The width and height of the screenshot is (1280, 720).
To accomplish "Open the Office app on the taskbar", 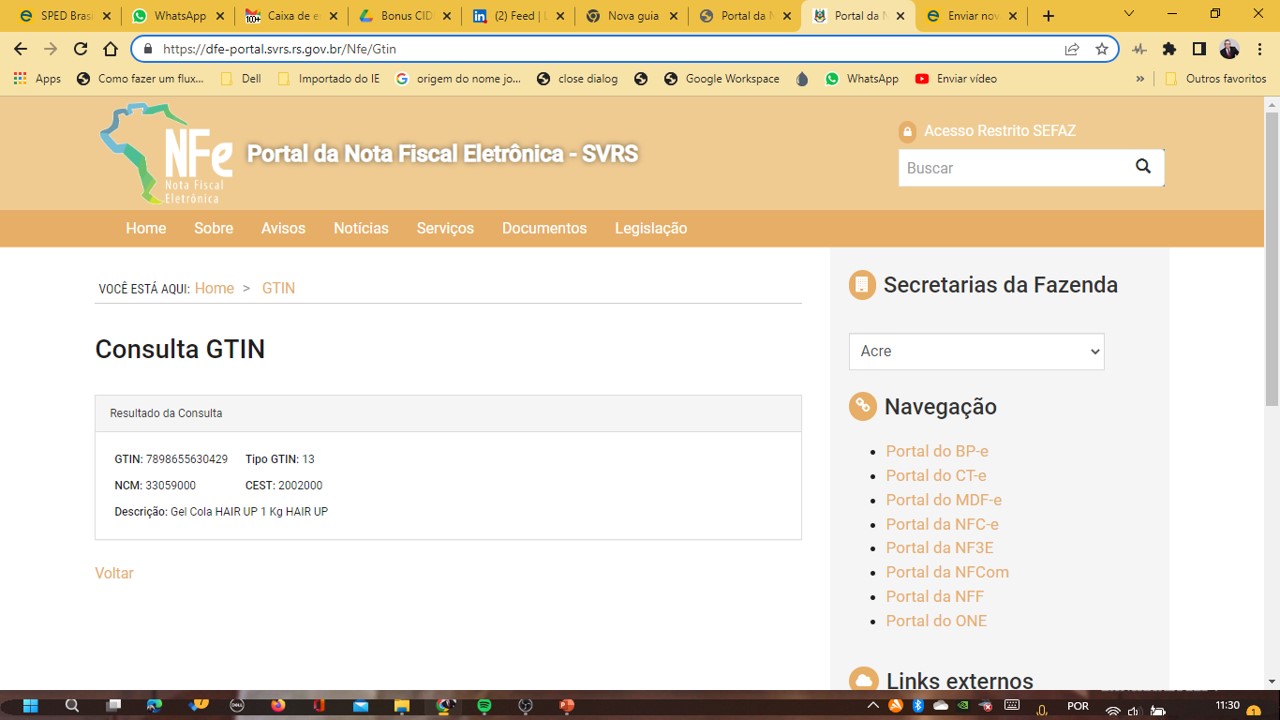I will pyautogui.click(x=319, y=705).
